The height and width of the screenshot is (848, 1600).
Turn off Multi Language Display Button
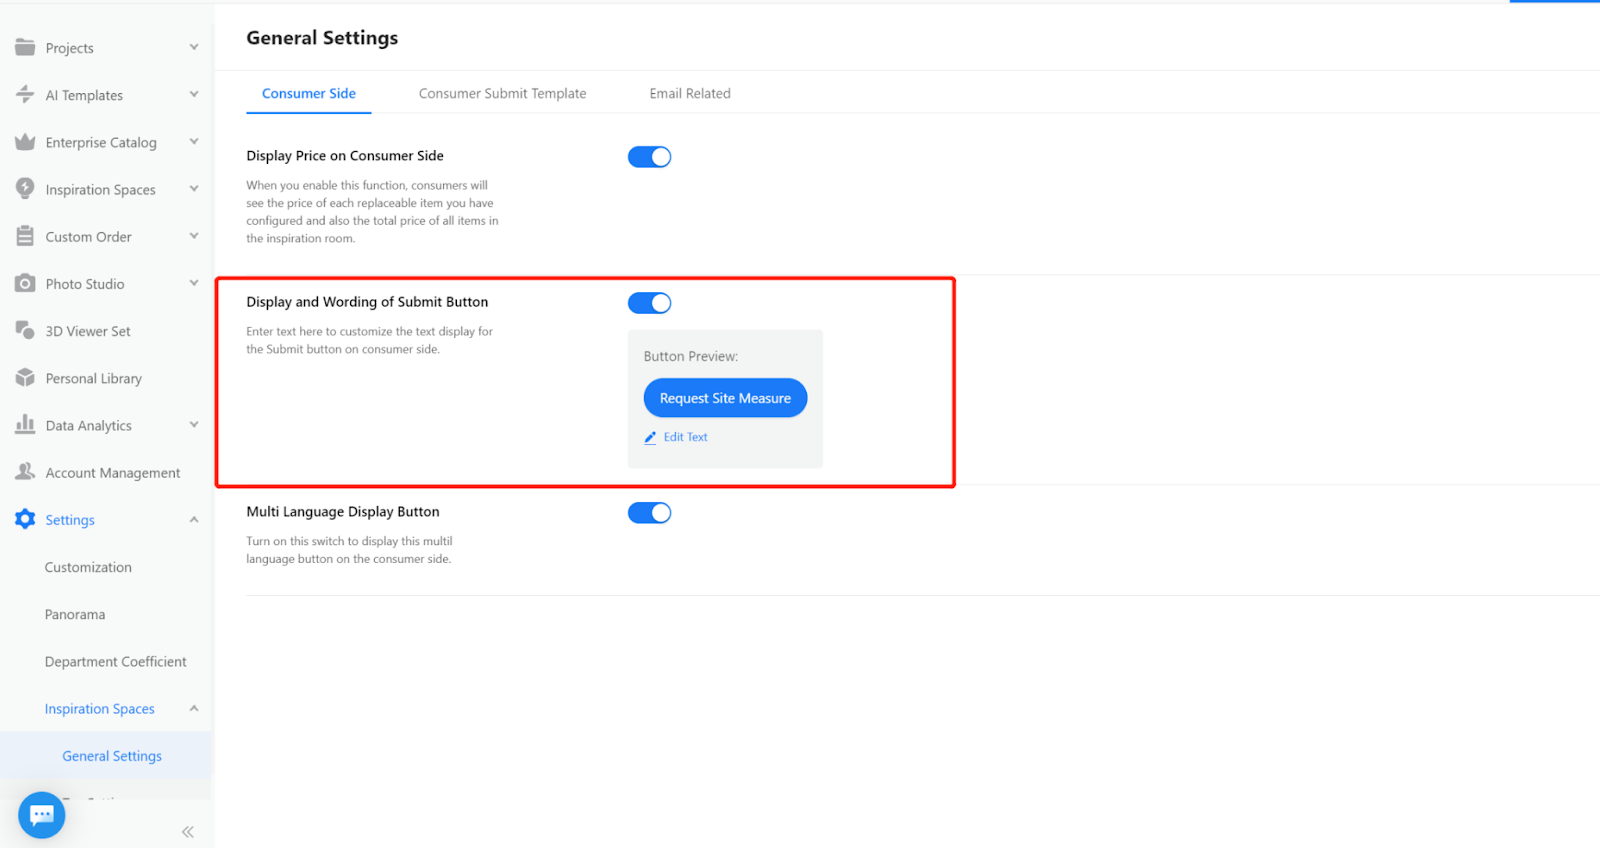(x=649, y=513)
